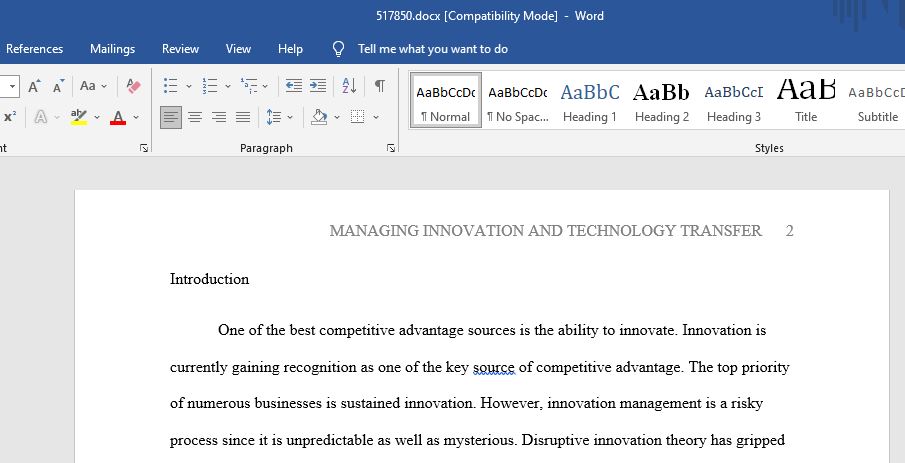The image size is (905, 463).
Task: Switch to the View tab
Action: tap(238, 49)
